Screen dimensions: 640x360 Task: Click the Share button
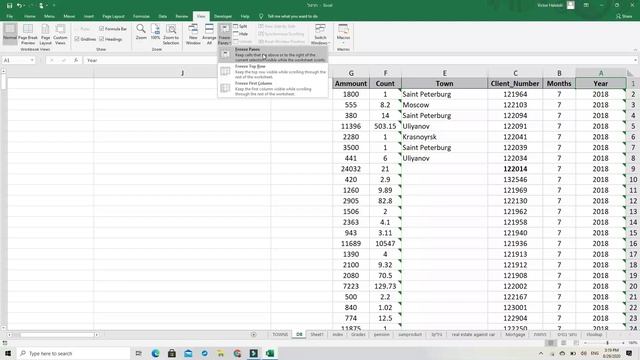click(x=624, y=16)
